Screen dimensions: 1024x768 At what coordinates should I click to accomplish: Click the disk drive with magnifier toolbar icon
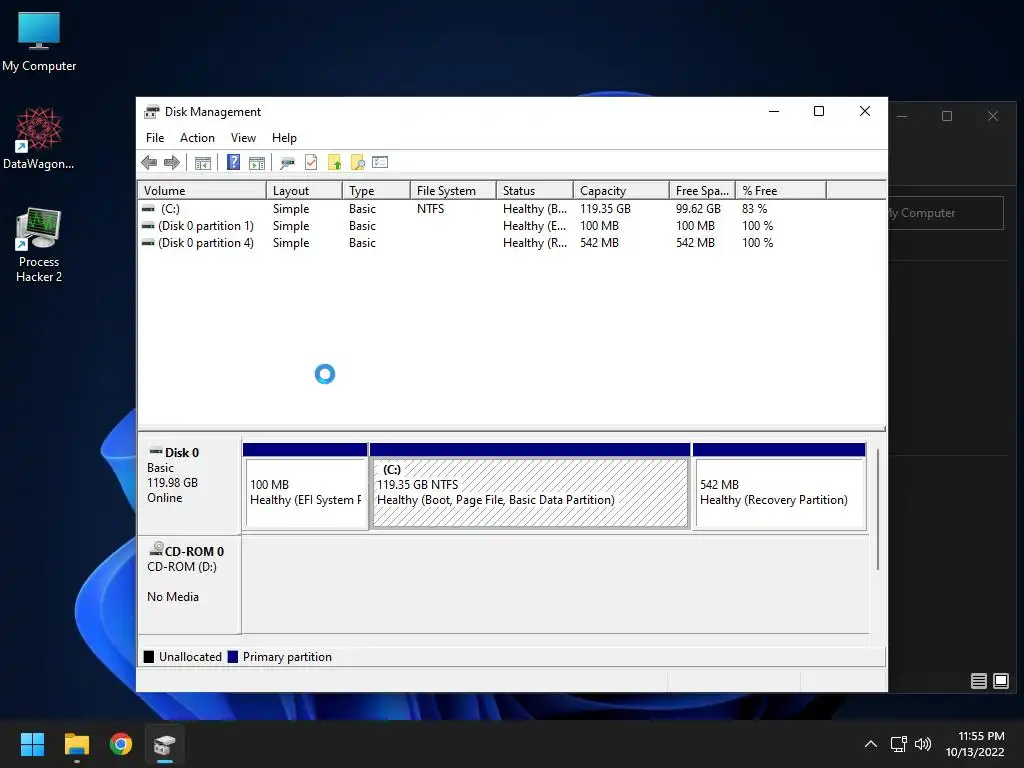tap(287, 163)
